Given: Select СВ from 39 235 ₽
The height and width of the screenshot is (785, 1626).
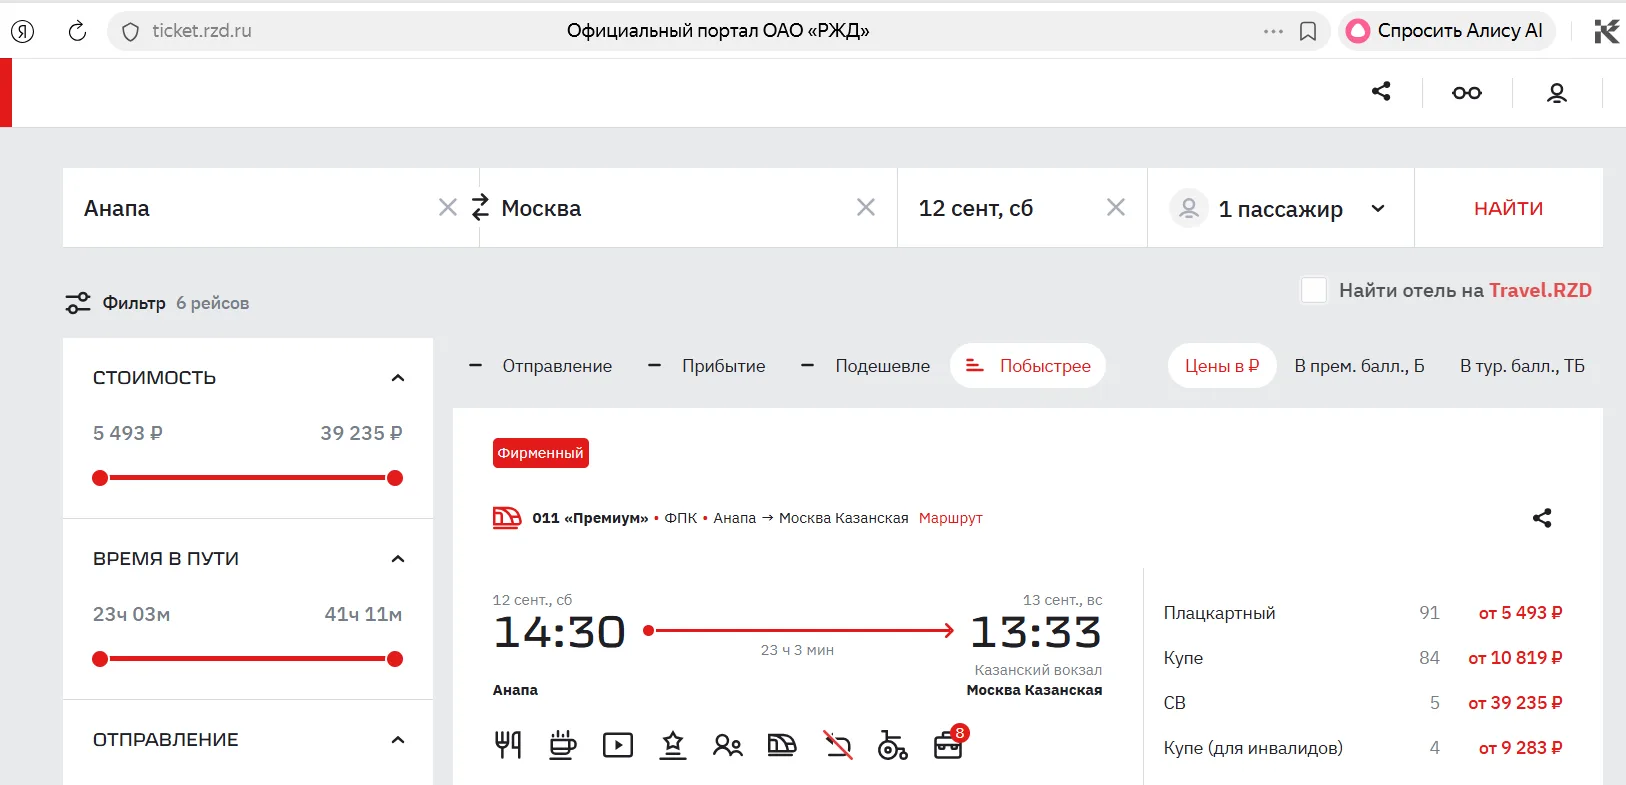Looking at the screenshot, I should point(1363,703).
